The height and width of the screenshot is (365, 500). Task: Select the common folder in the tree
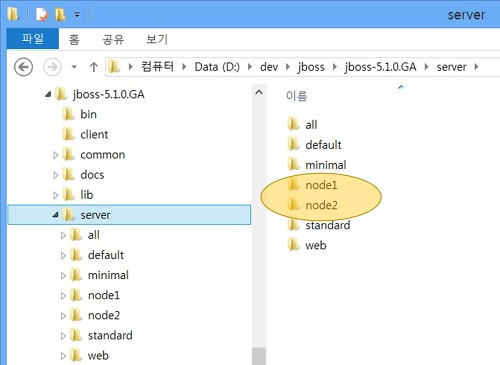pyautogui.click(x=103, y=155)
